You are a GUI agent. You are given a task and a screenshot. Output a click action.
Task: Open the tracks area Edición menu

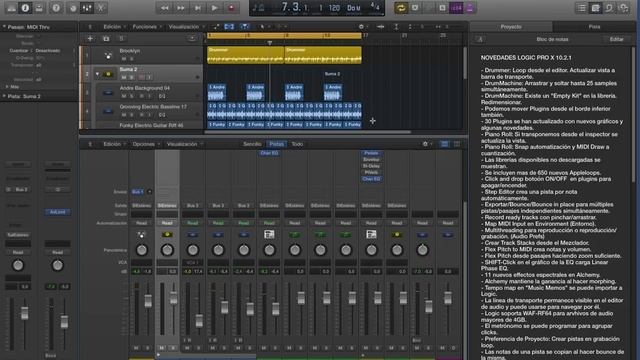pyautogui.click(x=112, y=27)
